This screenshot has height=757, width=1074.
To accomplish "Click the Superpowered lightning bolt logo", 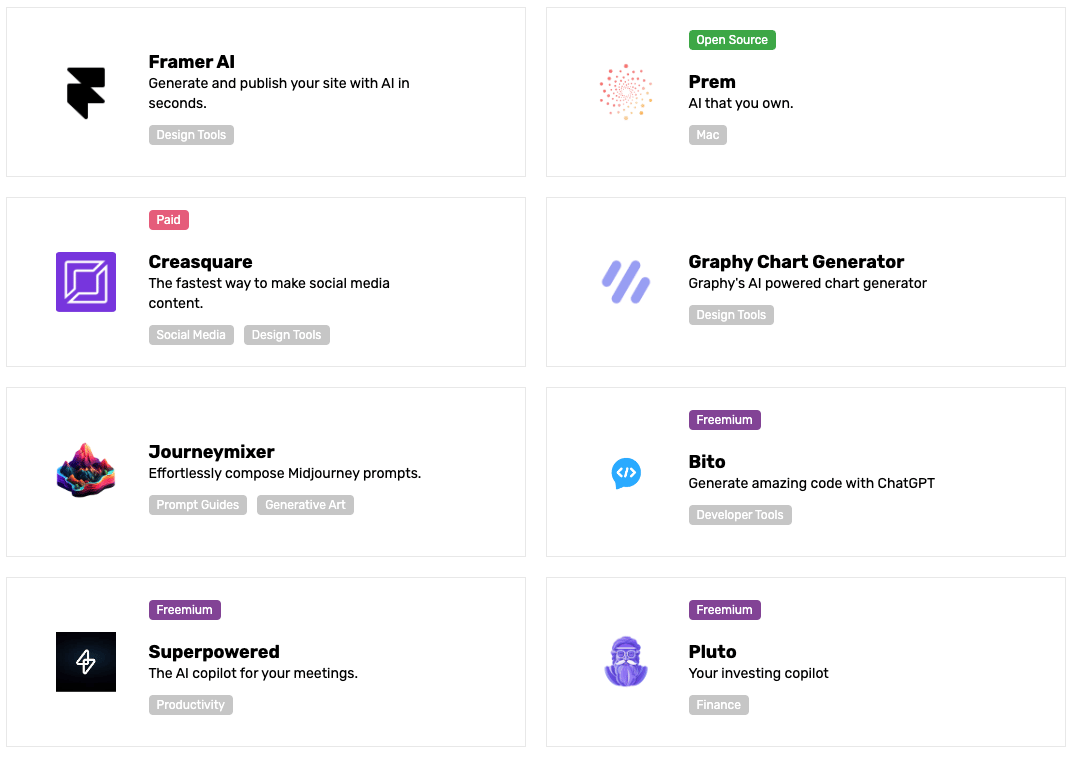I will click(x=86, y=662).
